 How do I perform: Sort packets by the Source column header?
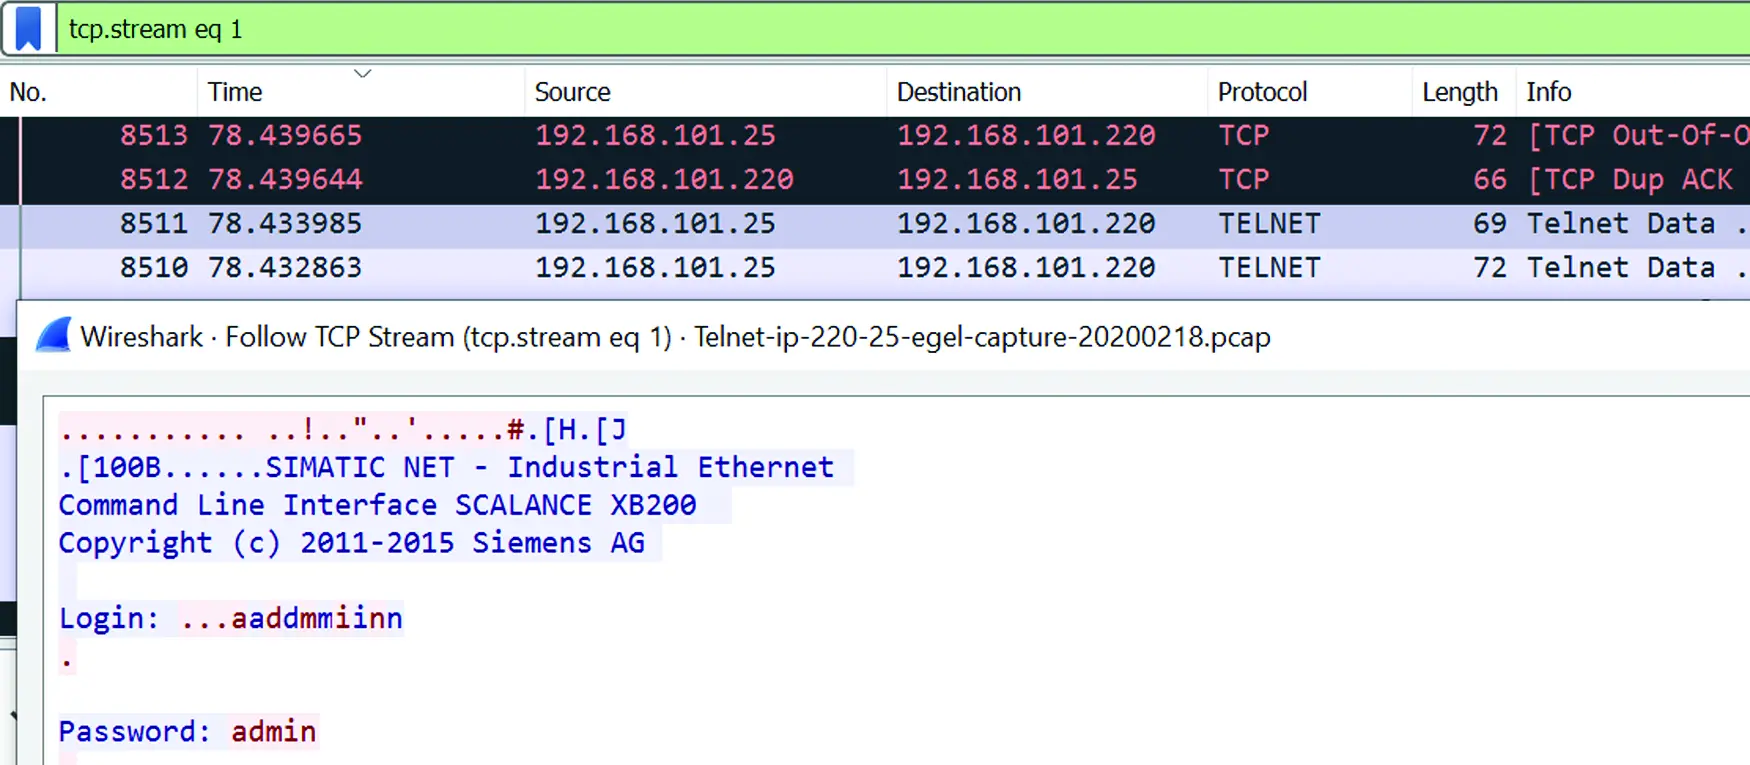pos(572,92)
